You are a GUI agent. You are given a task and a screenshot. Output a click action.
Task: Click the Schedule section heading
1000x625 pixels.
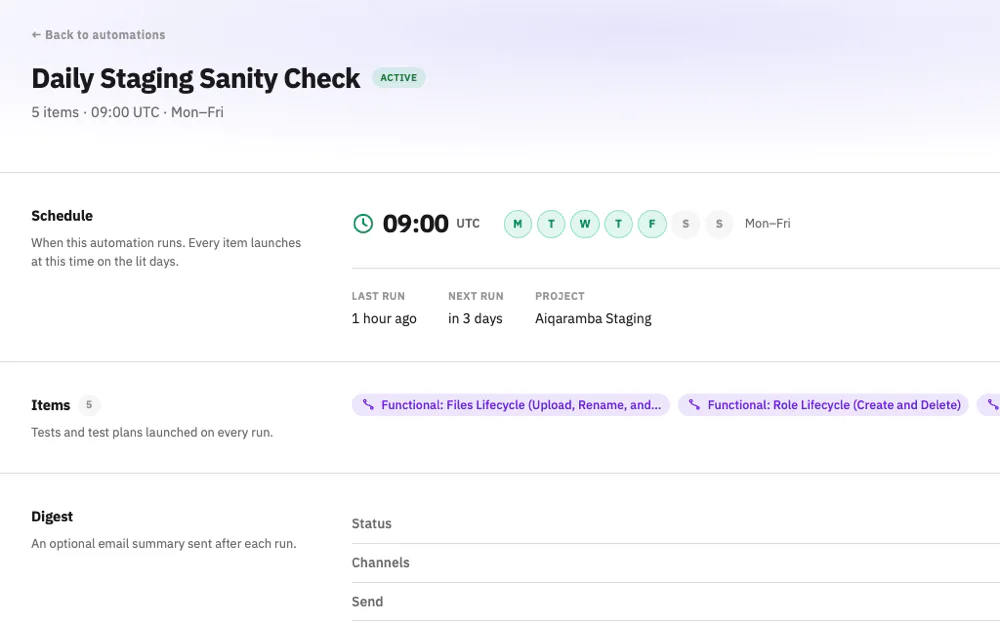62,216
